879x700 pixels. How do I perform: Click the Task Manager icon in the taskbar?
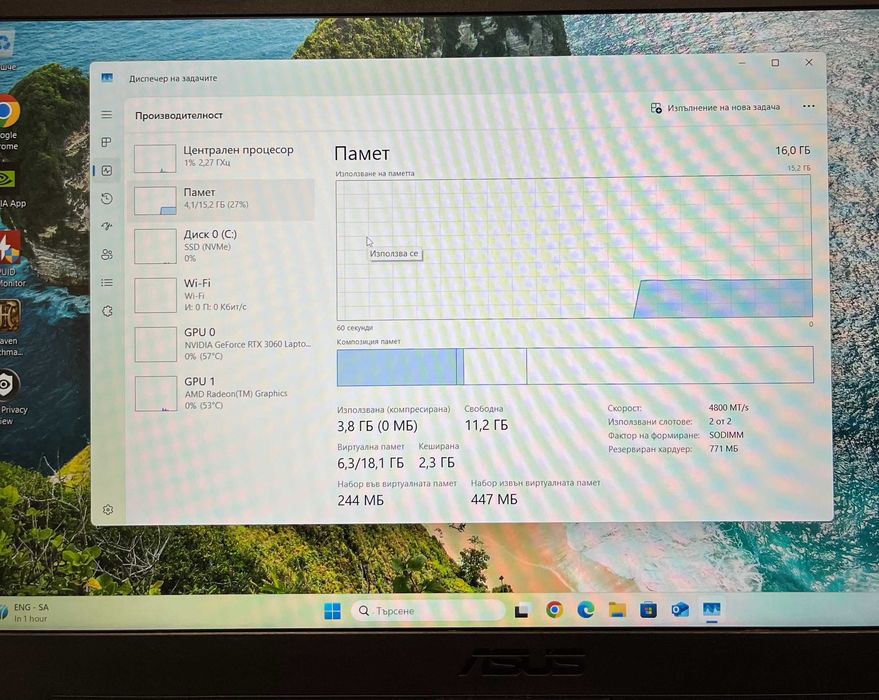coord(711,609)
